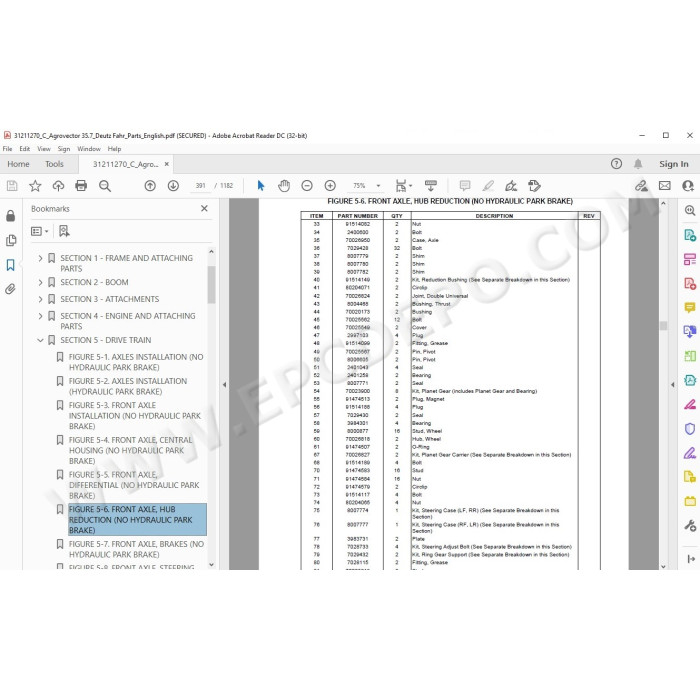Open the Sign document tool
Viewport: 700px width, 700px height.
(511, 186)
